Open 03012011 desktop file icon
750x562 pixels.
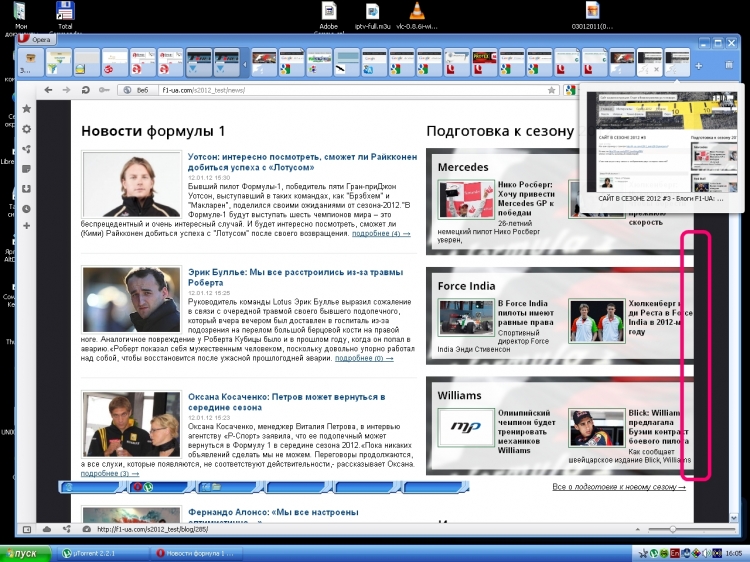point(592,16)
